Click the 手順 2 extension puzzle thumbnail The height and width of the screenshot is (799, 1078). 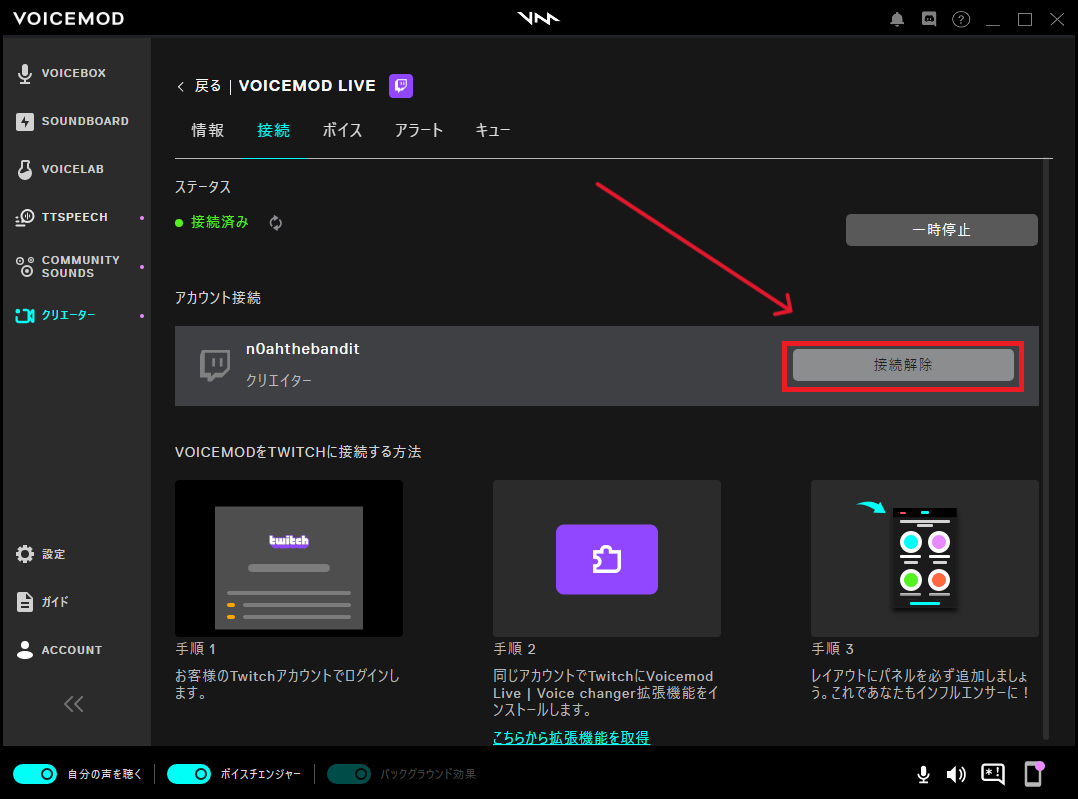tap(607, 558)
